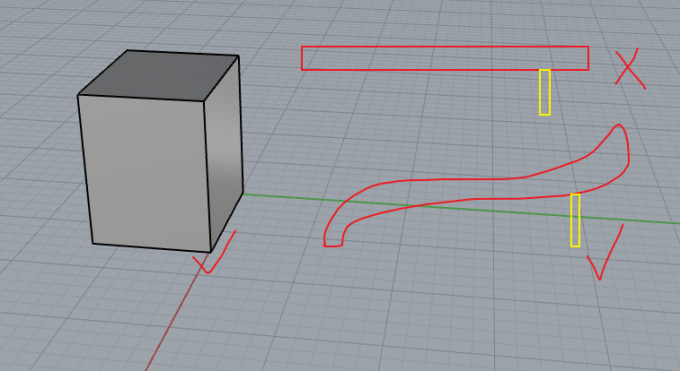Viewport: 680px width, 371px height.
Task: Click the yellow rectangle under the red bar
Action: pos(545,92)
